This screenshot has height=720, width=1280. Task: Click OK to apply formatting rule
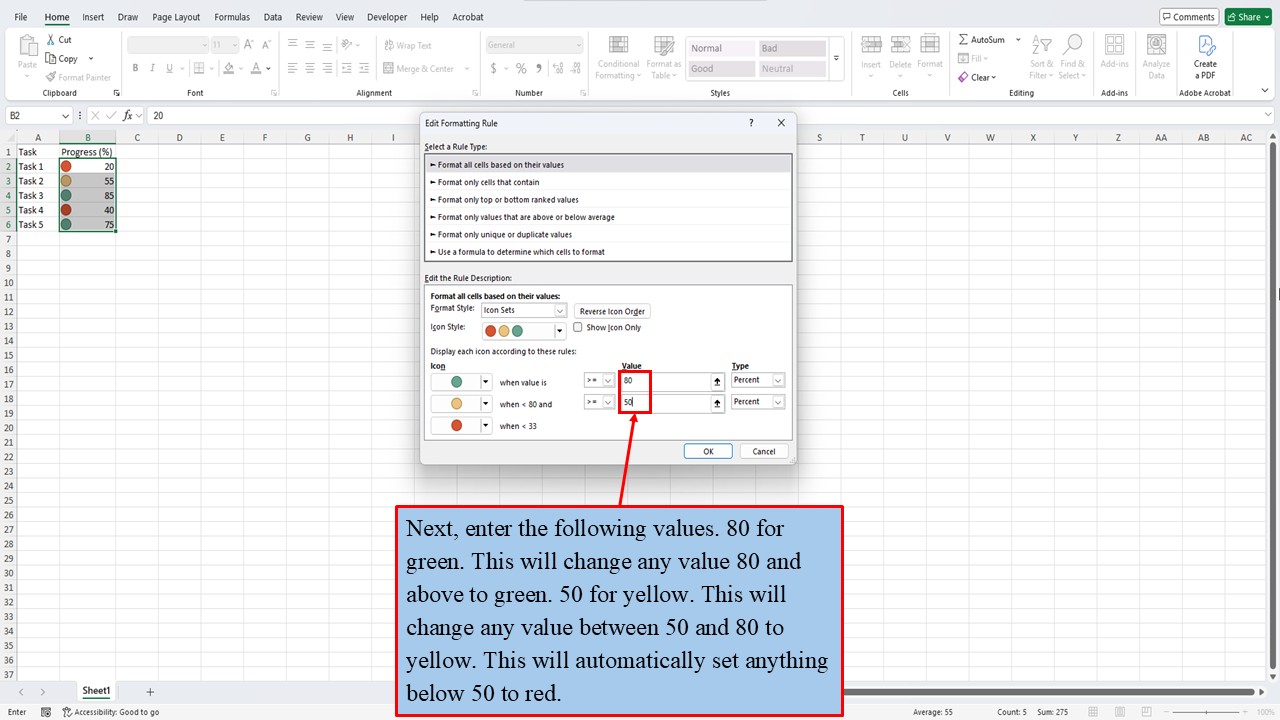pyautogui.click(x=708, y=451)
